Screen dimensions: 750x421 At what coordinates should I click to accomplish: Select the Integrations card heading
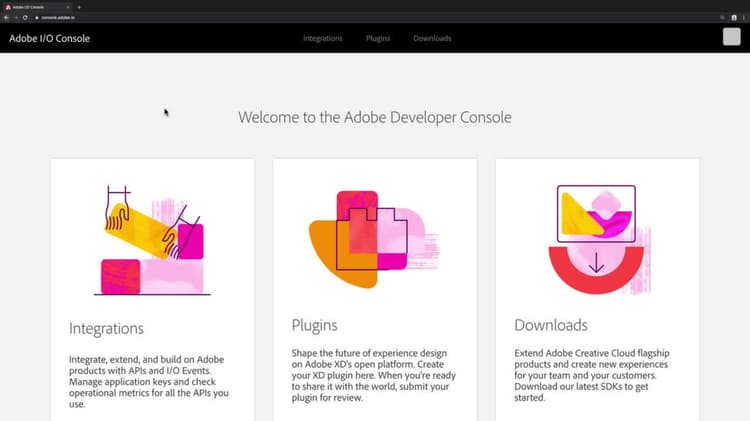(x=106, y=329)
